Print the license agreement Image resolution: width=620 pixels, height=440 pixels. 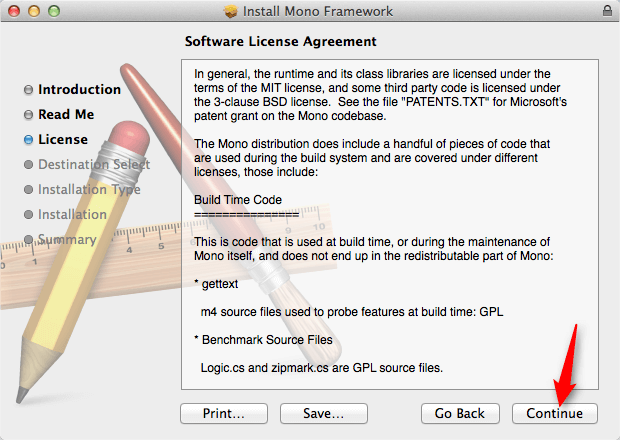(224, 414)
